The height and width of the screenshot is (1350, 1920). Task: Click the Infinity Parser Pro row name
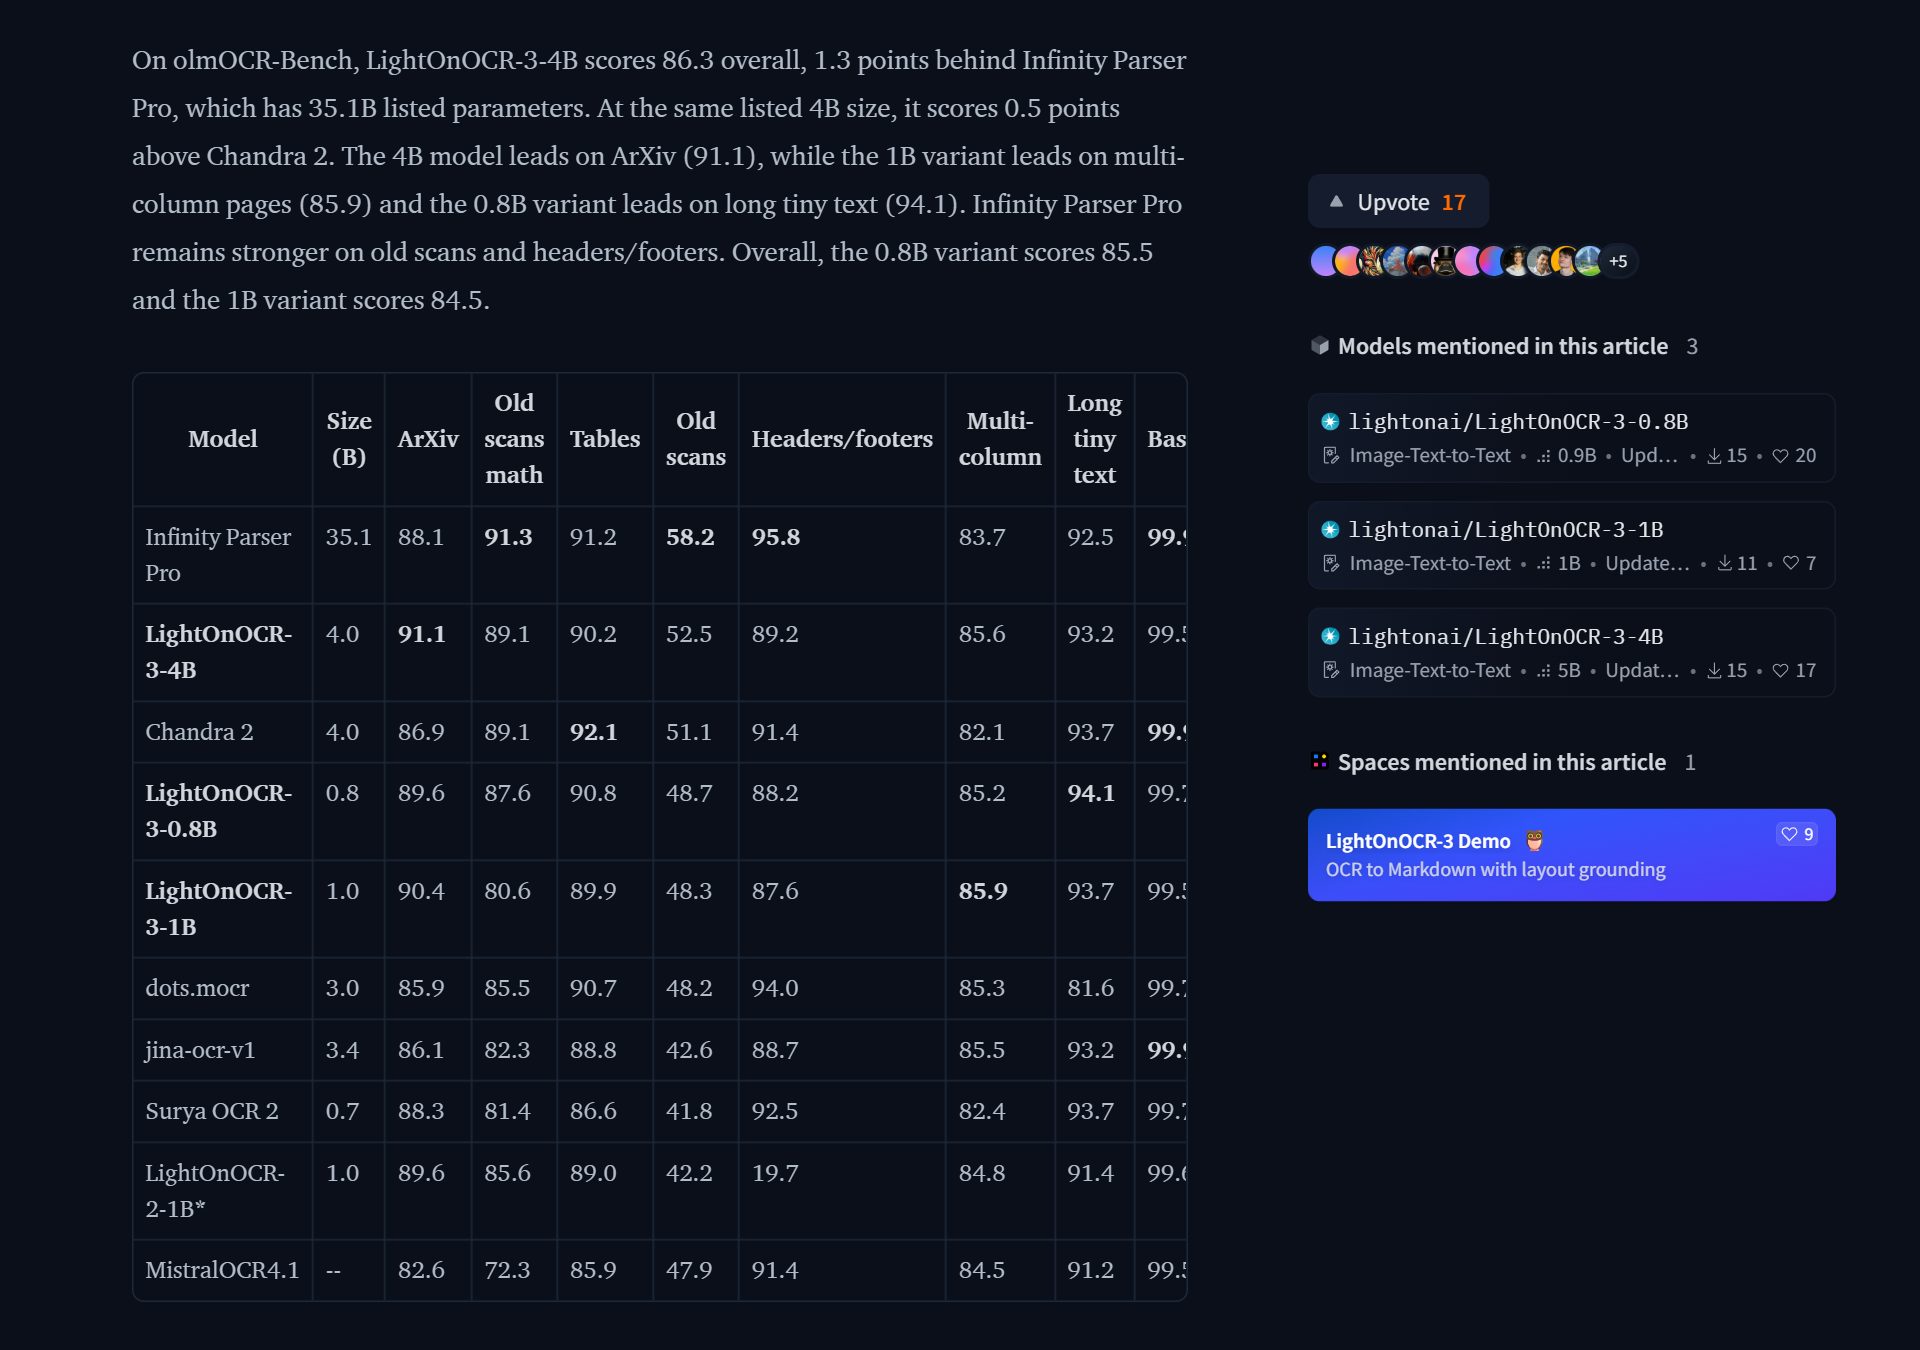(x=218, y=555)
